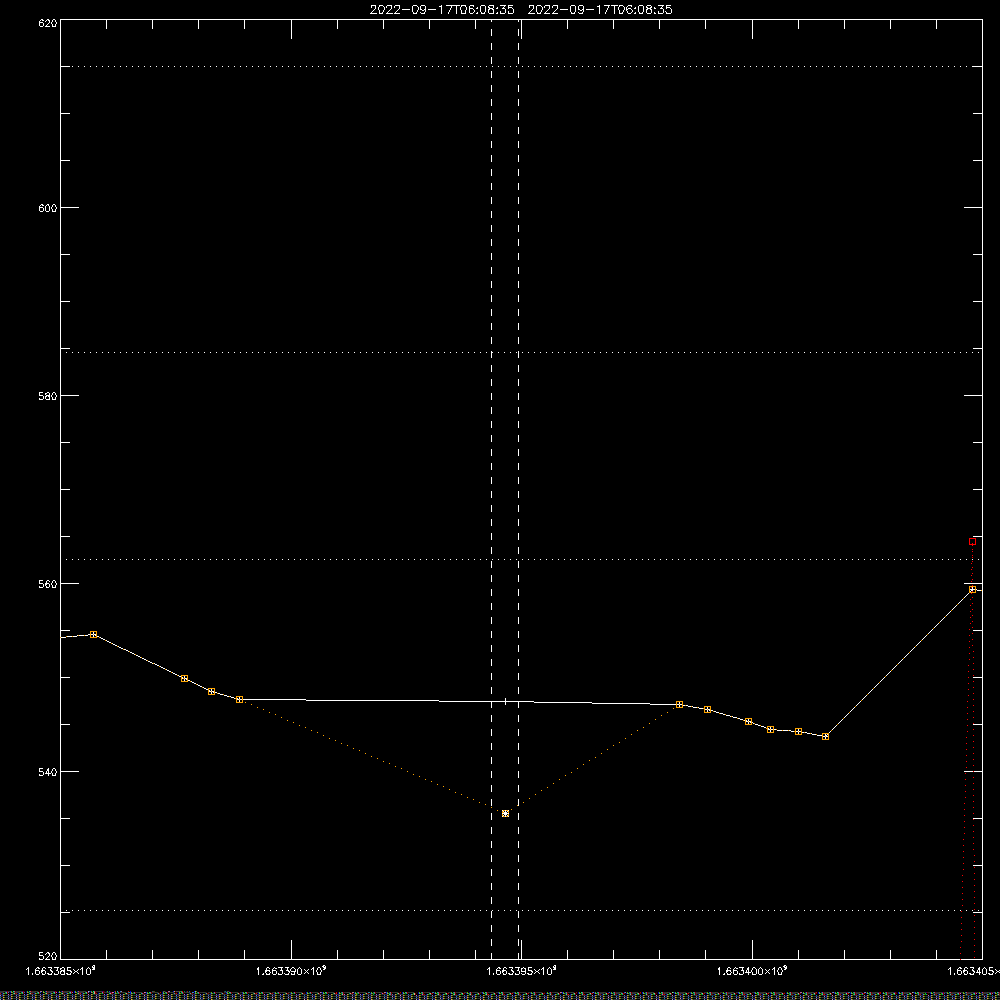Click the y-axis label 600

click(x=49, y=208)
